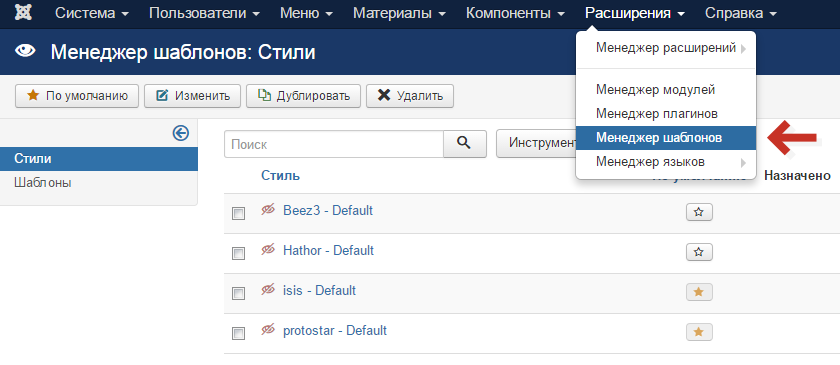840x365 pixels.
Task: Check the Hathor - Default row checkbox
Action: (238, 254)
